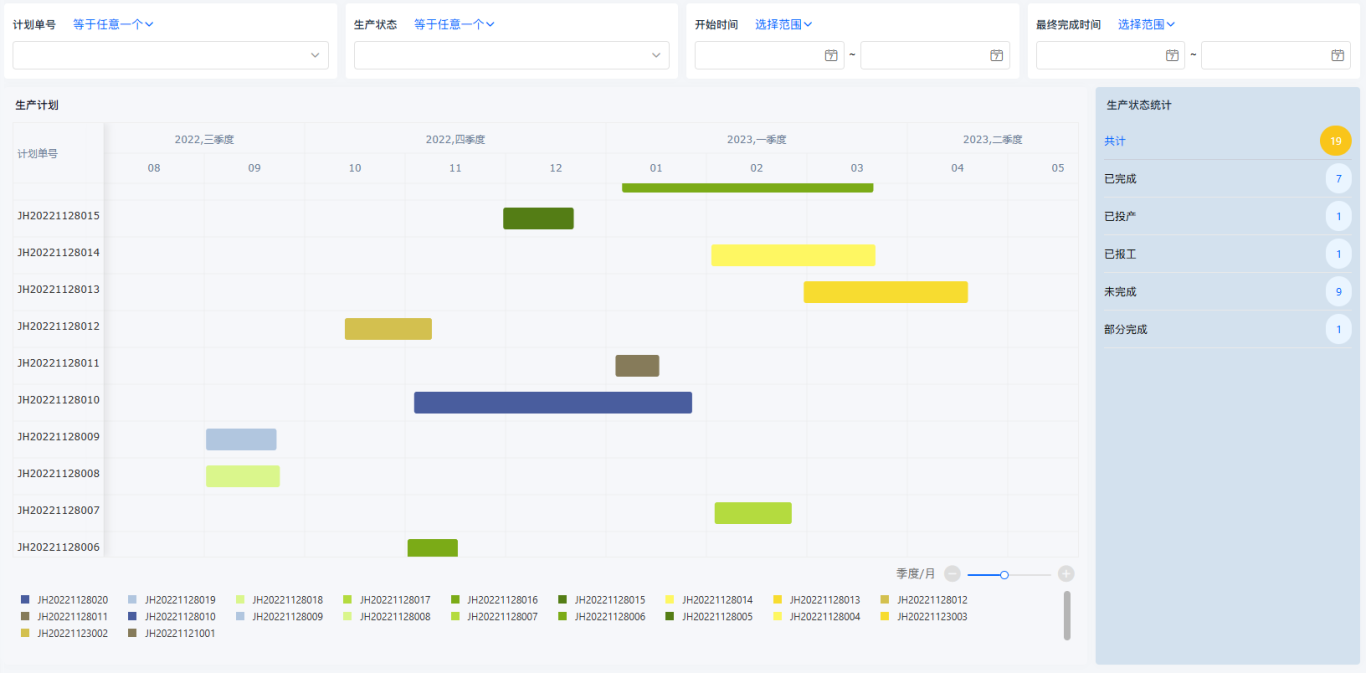Click the row label JH20221128012
Viewport: 1366px width, 673px height.
pos(58,326)
